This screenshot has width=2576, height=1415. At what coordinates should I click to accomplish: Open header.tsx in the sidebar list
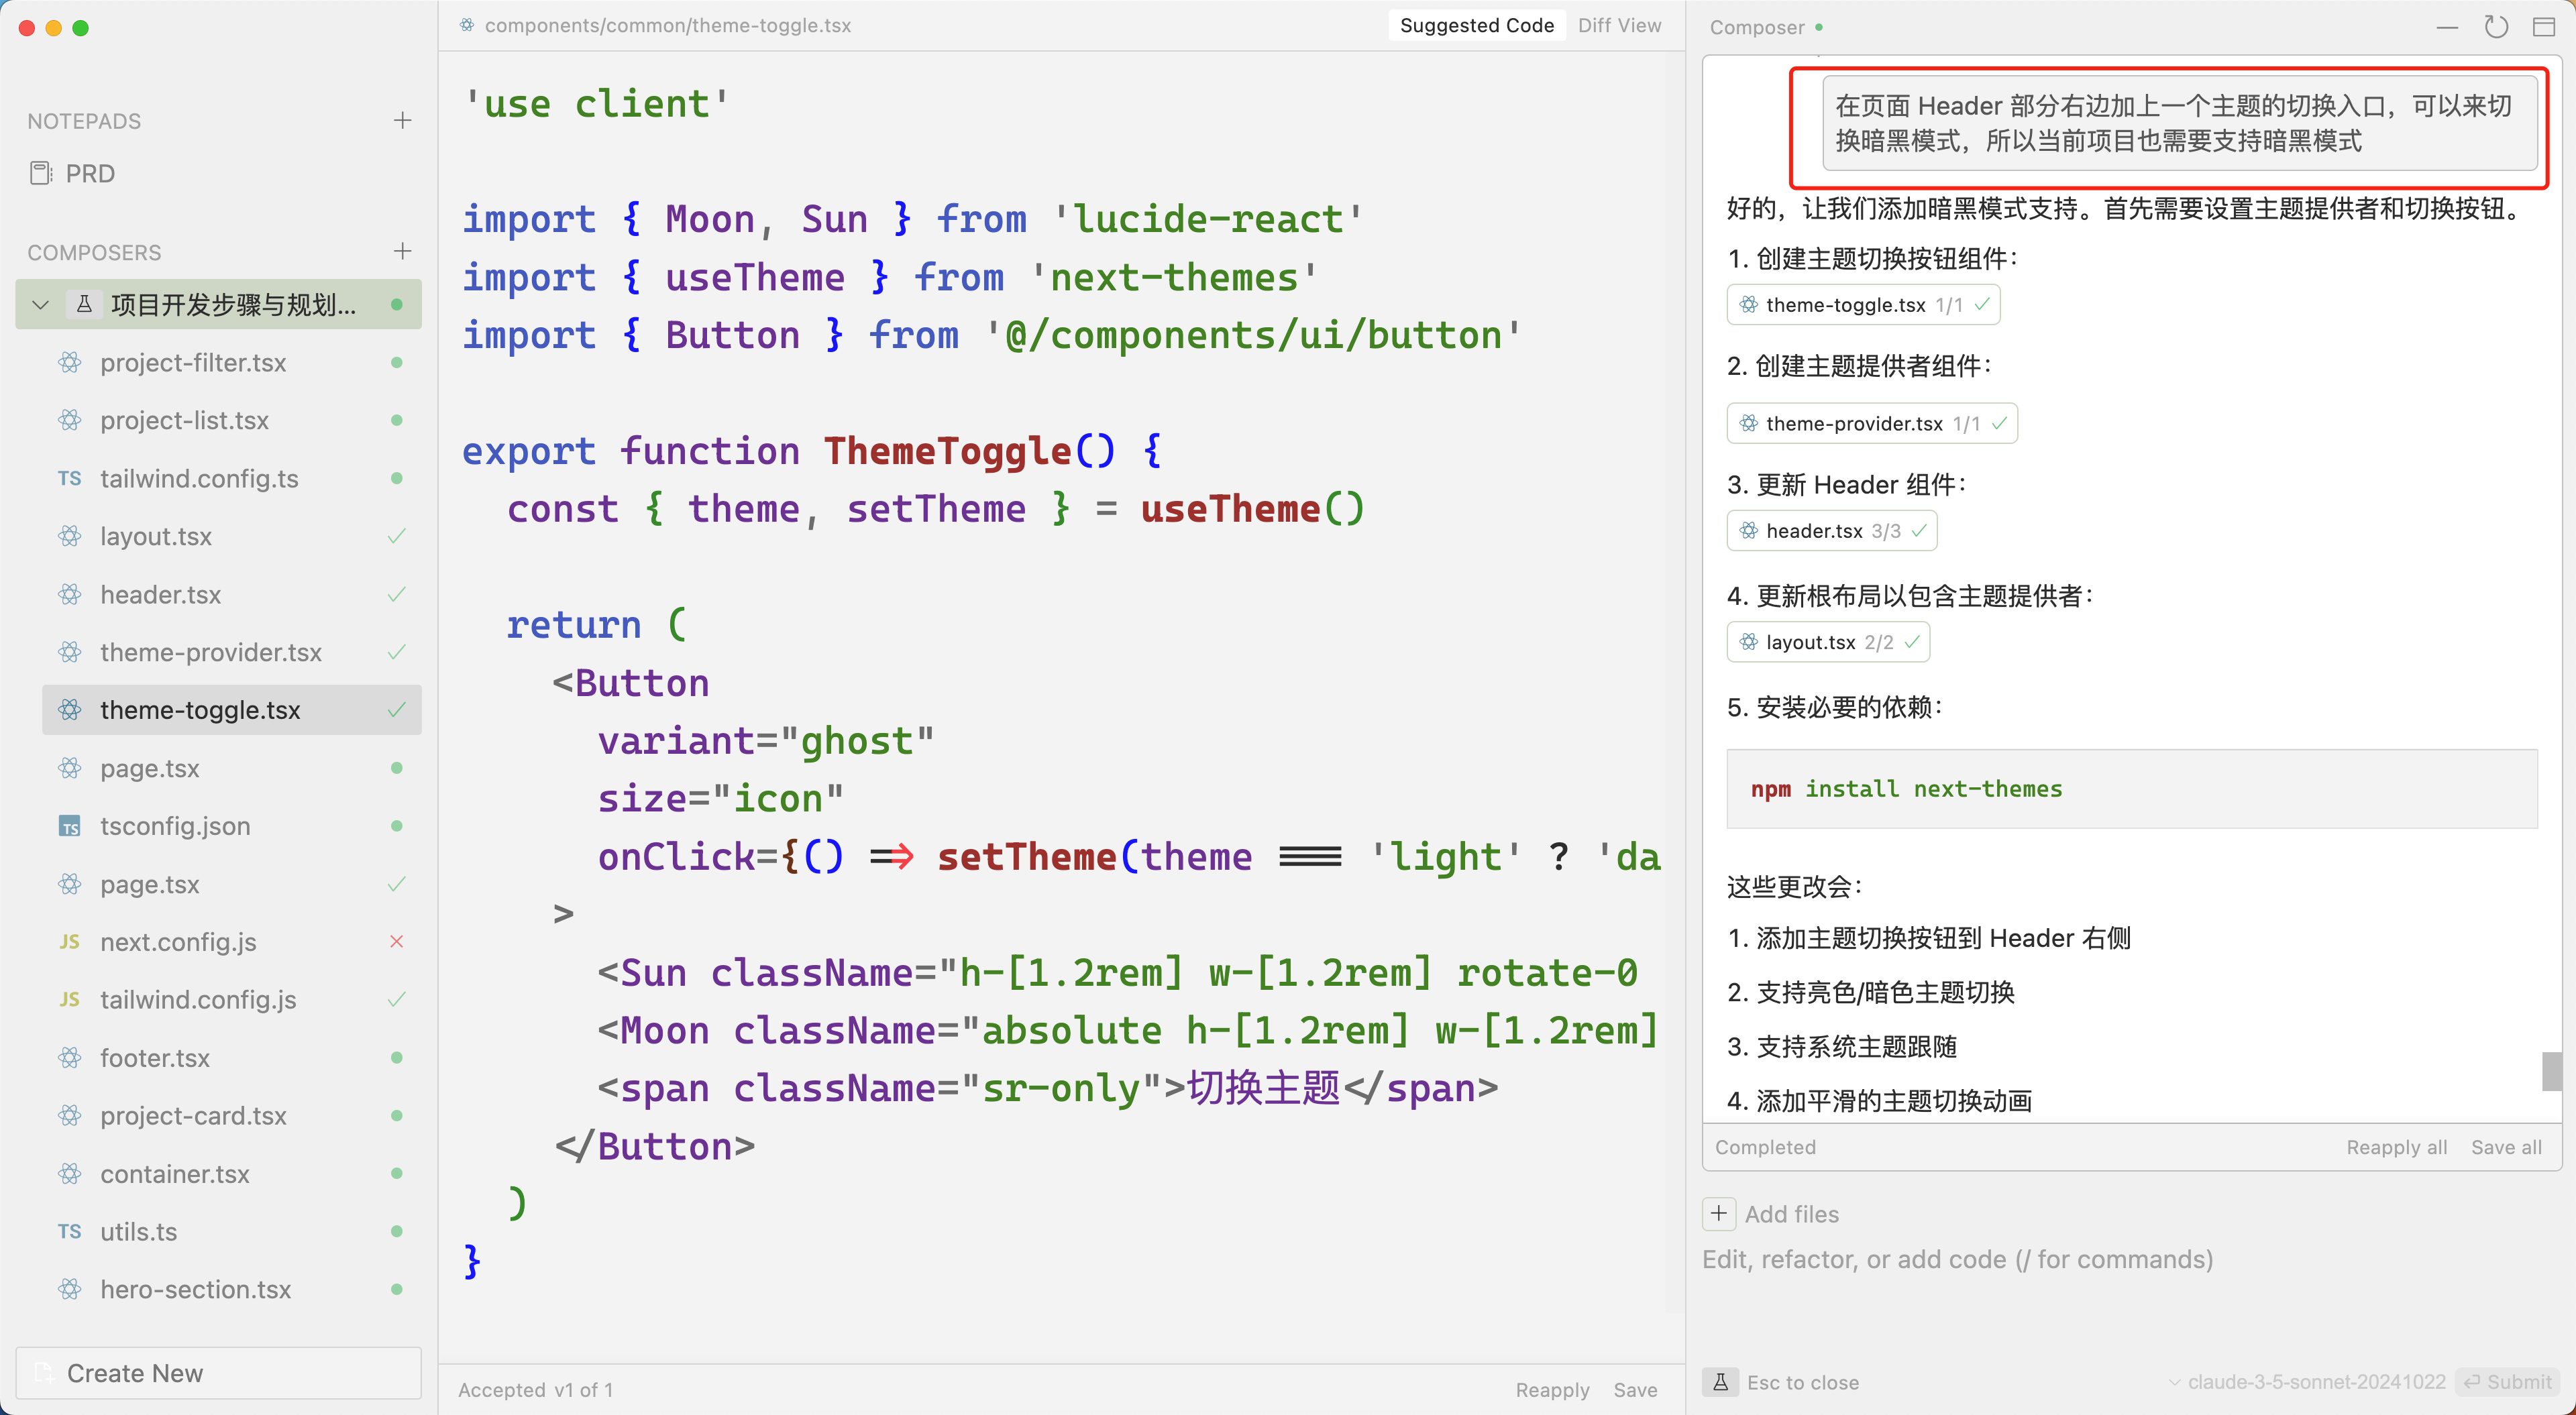pos(232,594)
